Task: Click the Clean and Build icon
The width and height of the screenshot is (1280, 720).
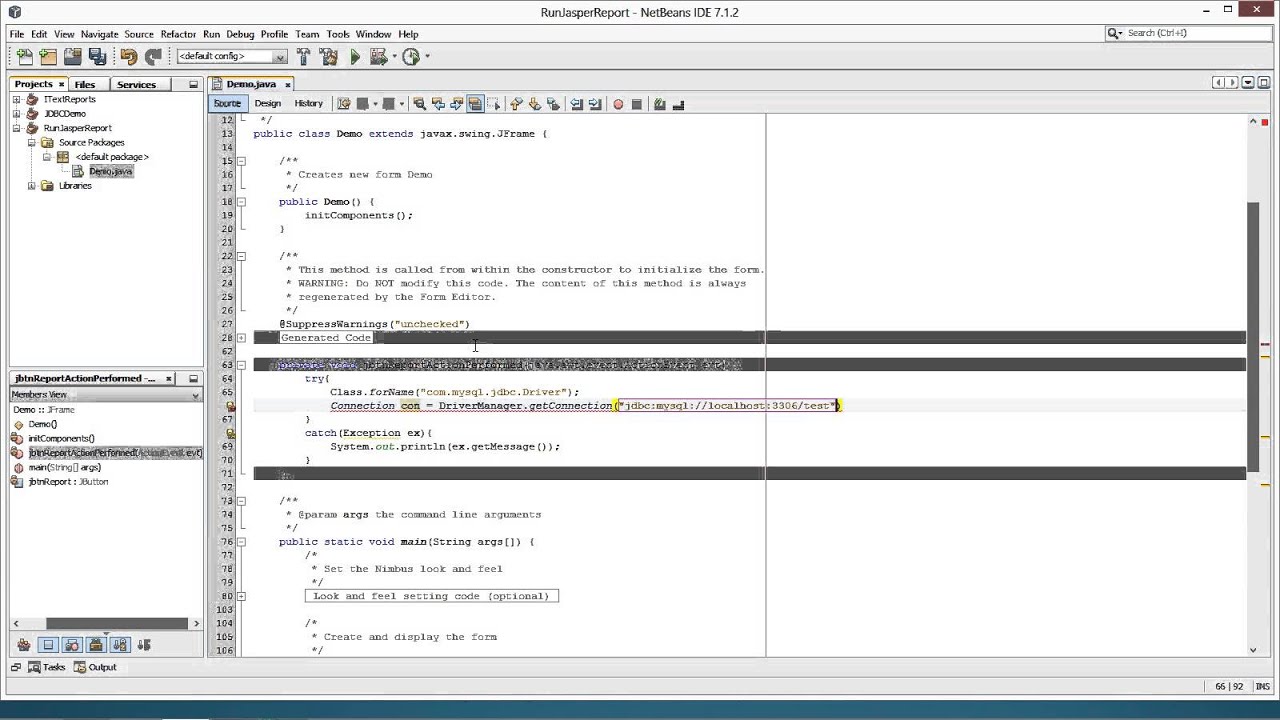Action: [328, 57]
